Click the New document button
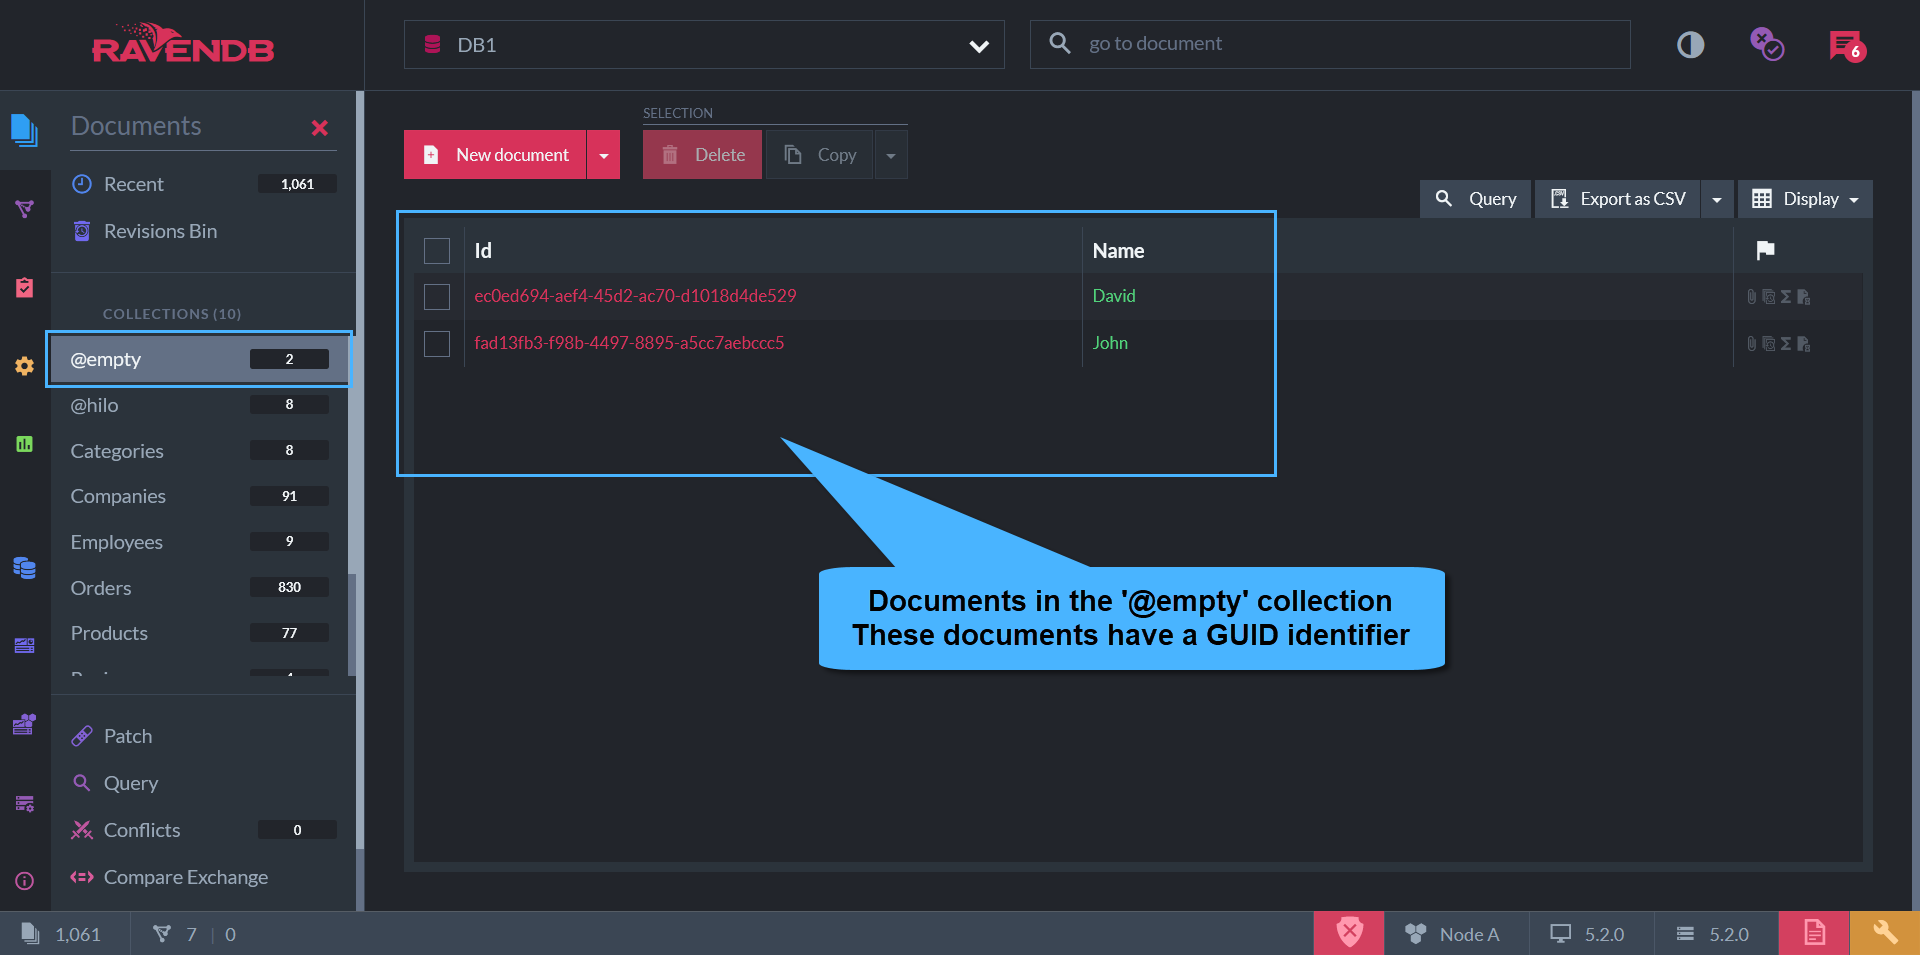 point(495,155)
